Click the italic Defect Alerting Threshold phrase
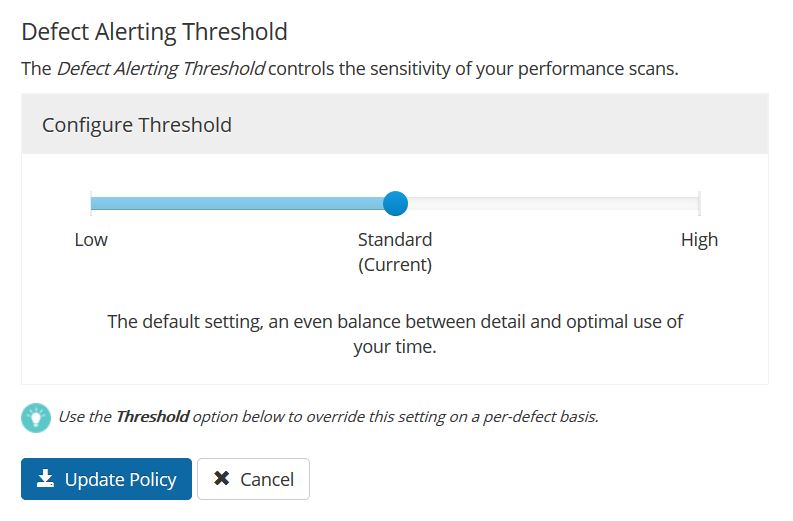793x521 pixels. (160, 68)
